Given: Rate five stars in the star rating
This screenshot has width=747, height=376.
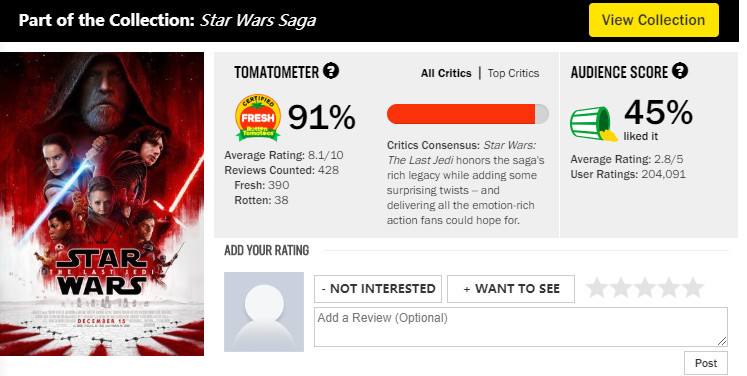Looking at the screenshot, I should point(692,288).
